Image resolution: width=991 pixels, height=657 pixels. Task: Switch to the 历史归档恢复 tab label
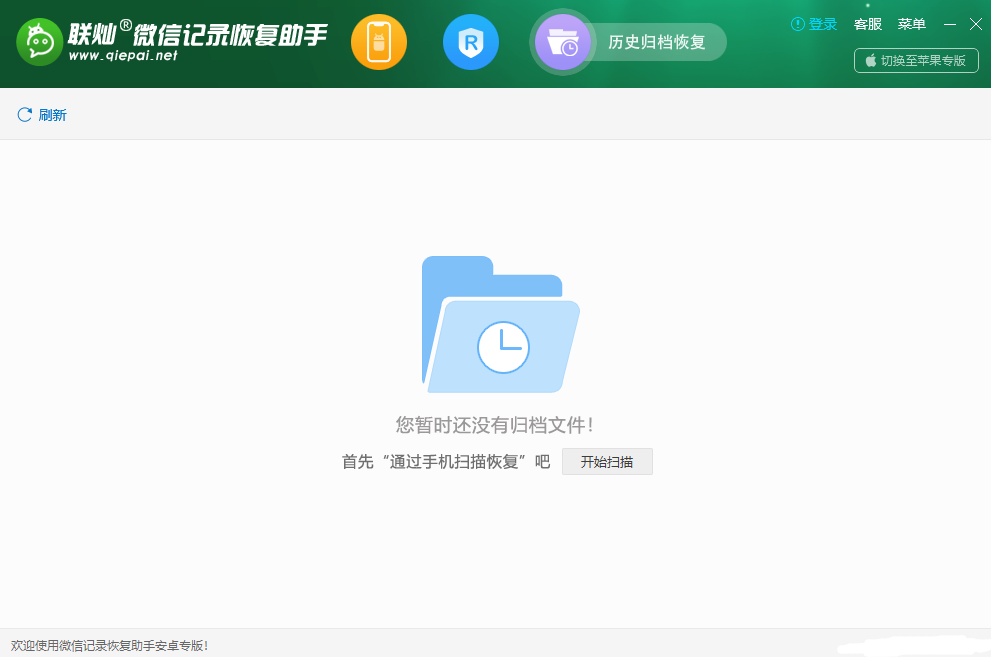click(657, 42)
